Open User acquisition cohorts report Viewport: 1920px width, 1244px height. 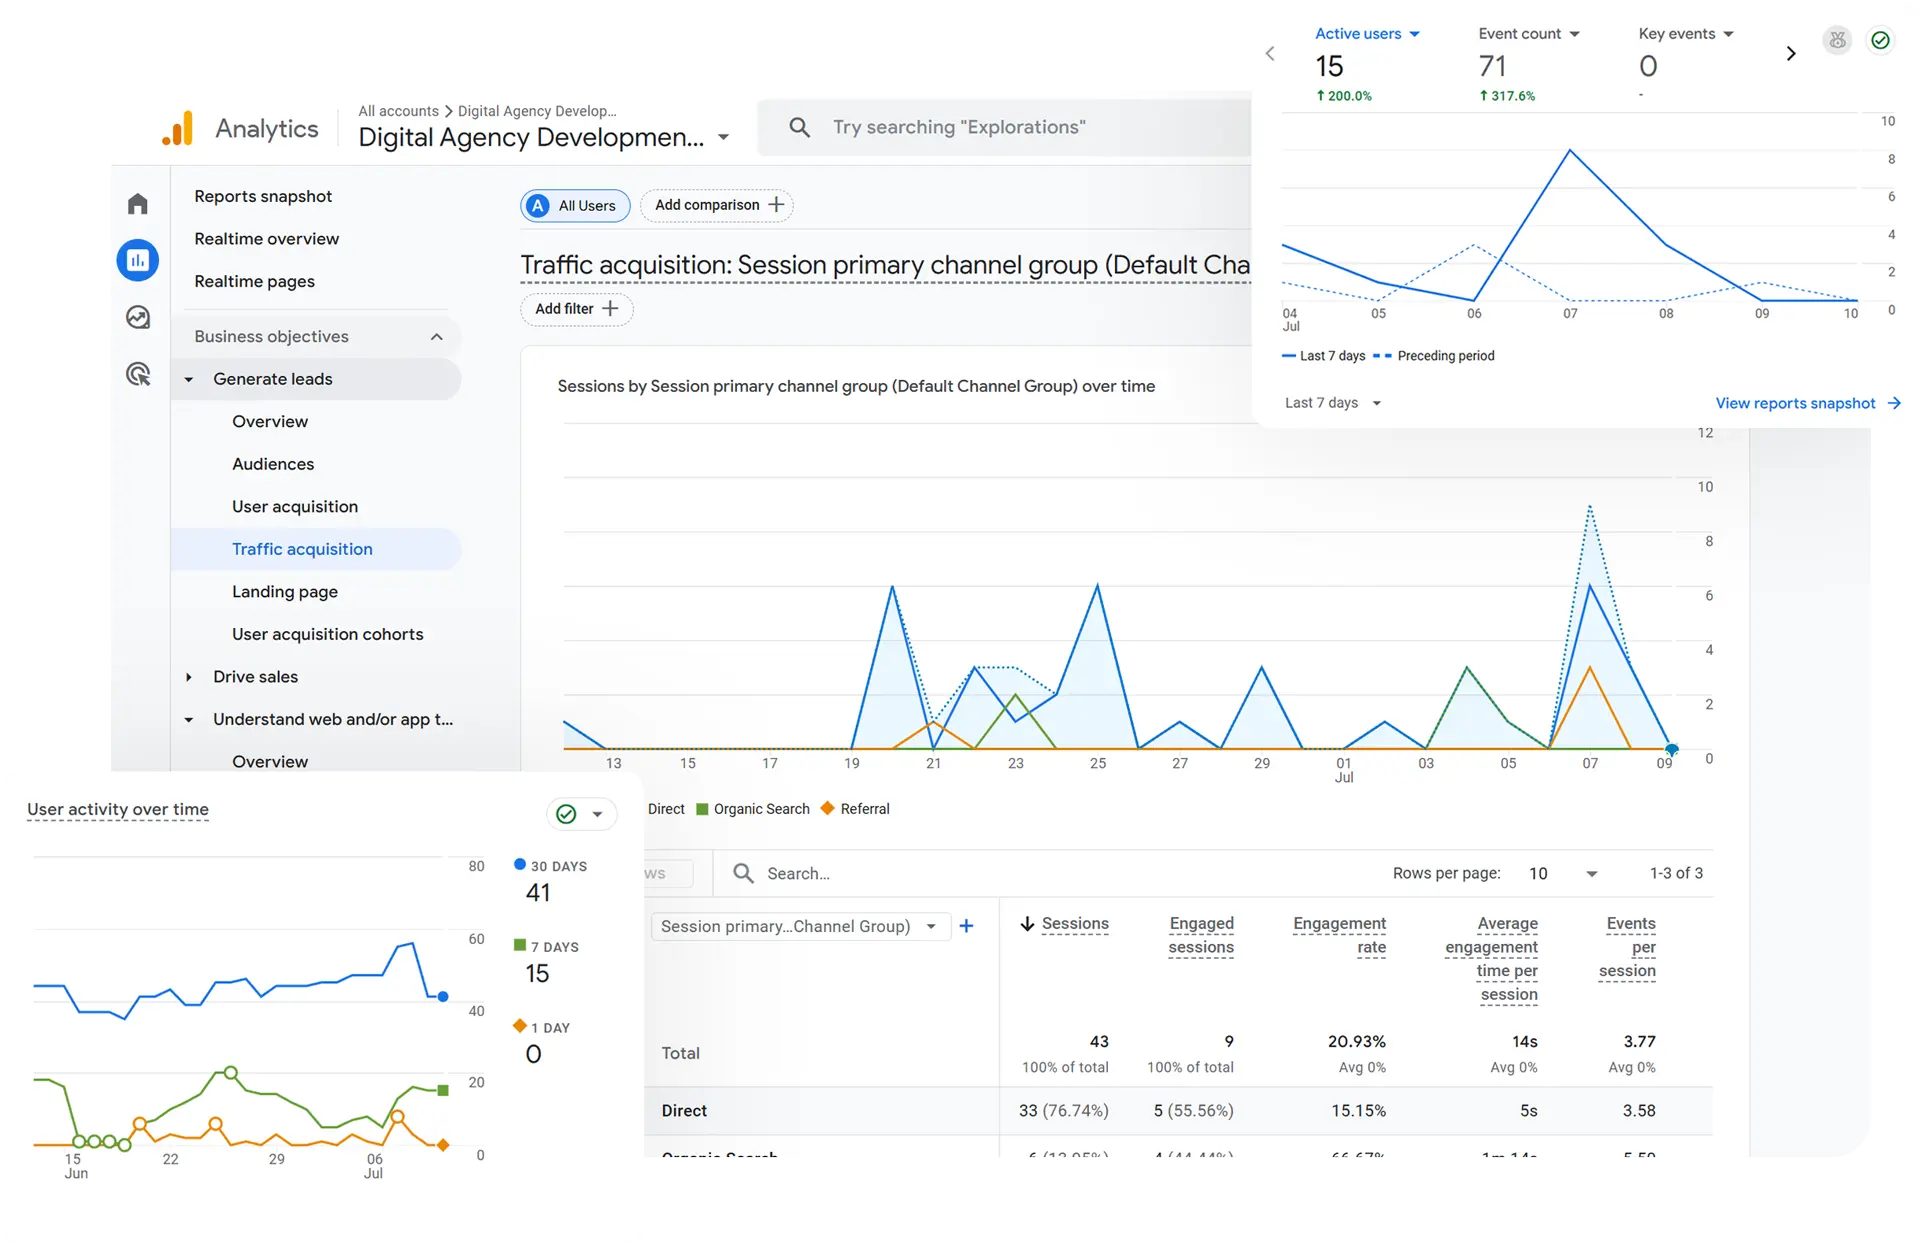[x=328, y=634]
